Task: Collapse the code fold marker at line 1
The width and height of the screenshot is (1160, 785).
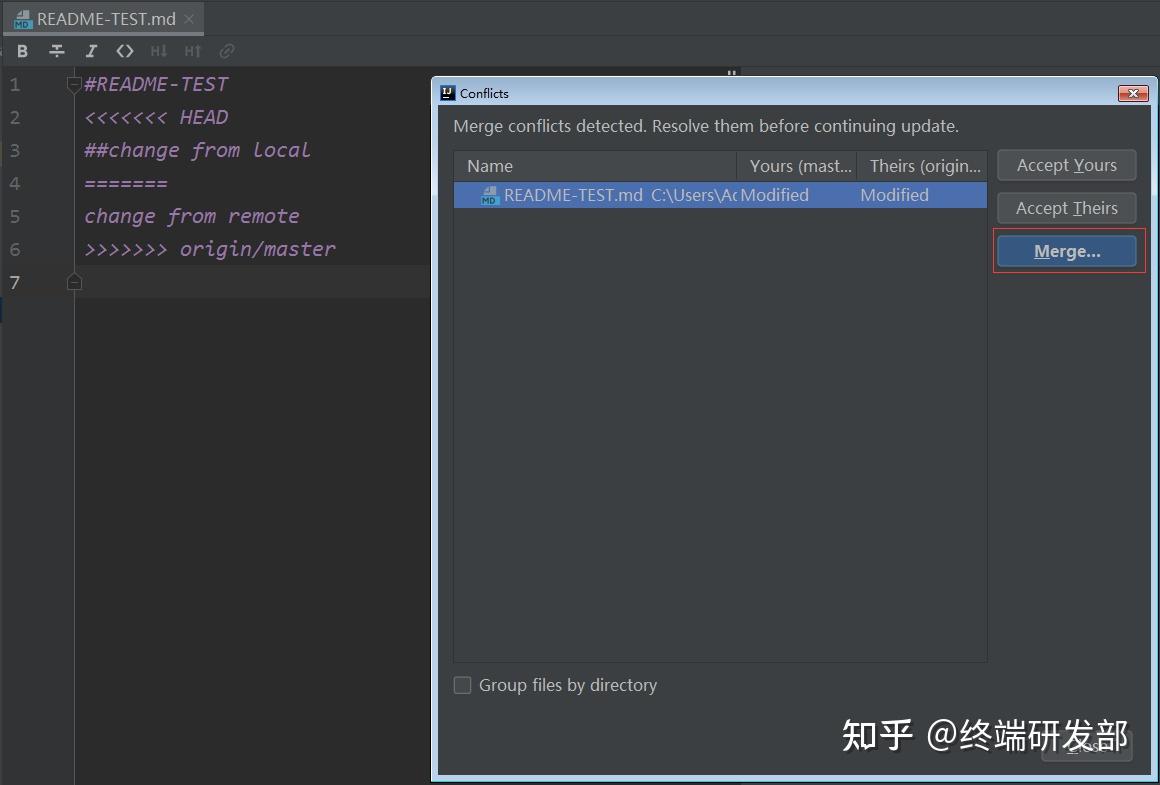Action: coord(74,84)
